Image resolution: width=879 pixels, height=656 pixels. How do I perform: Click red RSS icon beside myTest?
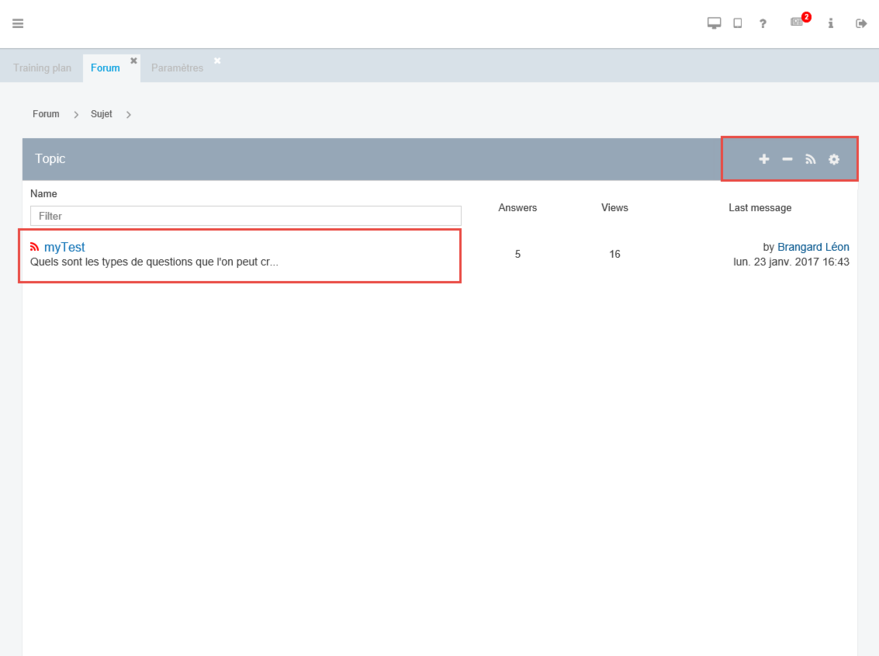[35, 247]
